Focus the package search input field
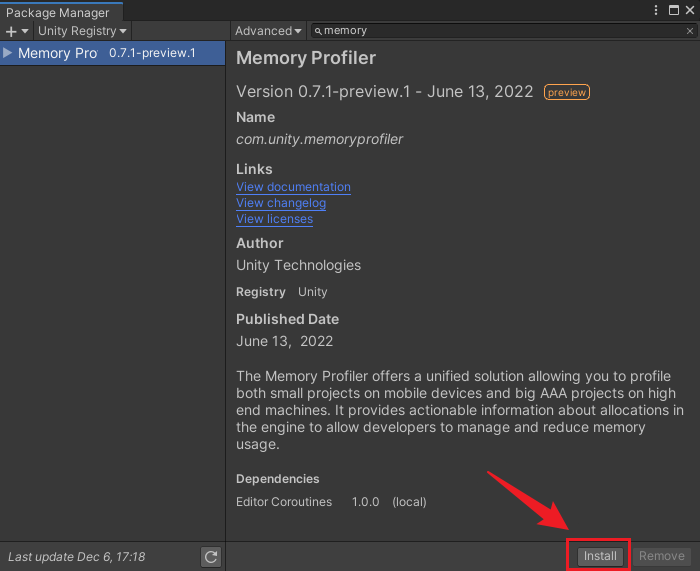 click(500, 31)
